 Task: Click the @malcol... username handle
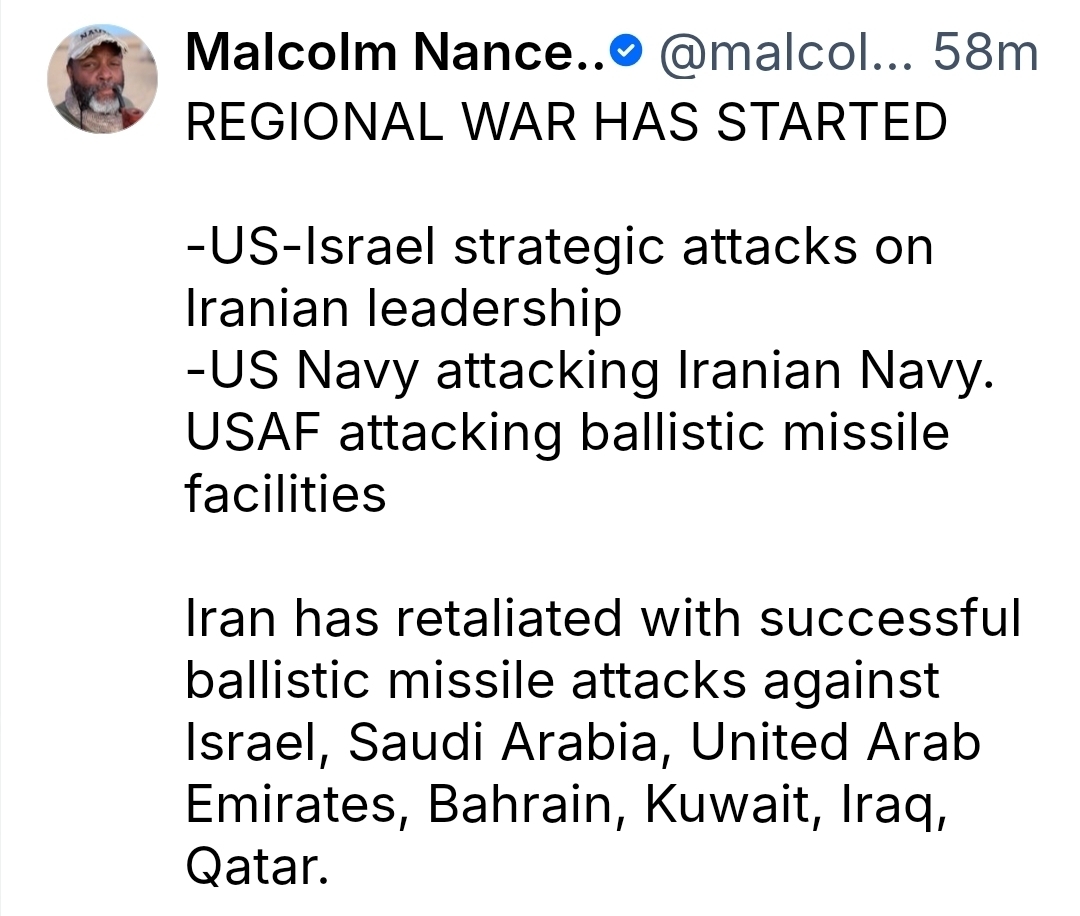pyautogui.click(x=781, y=54)
